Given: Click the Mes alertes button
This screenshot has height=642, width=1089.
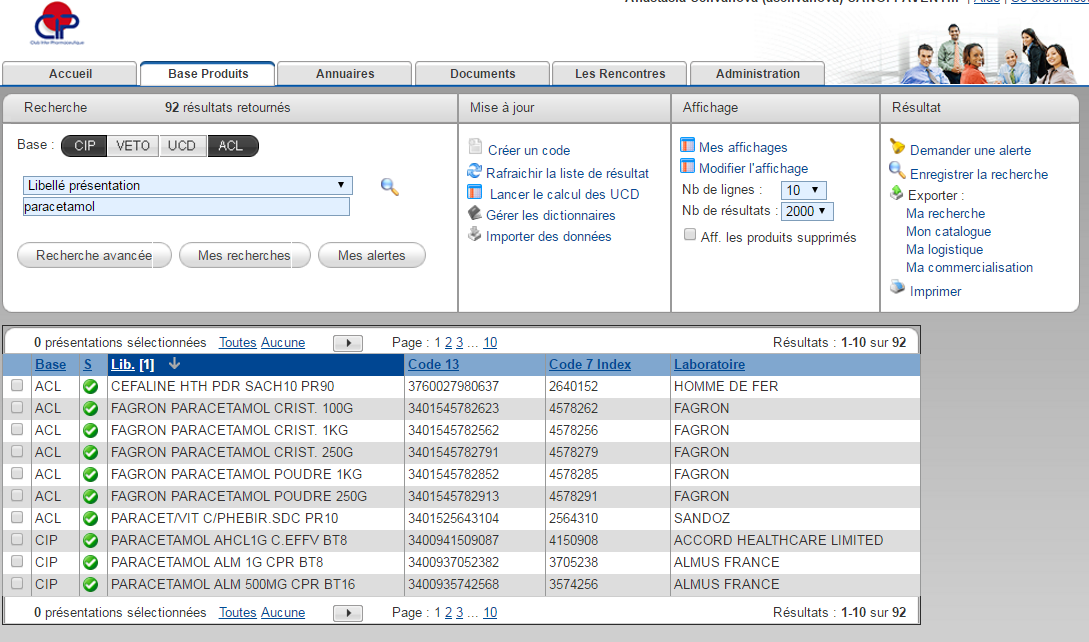Looking at the screenshot, I should pos(372,256).
